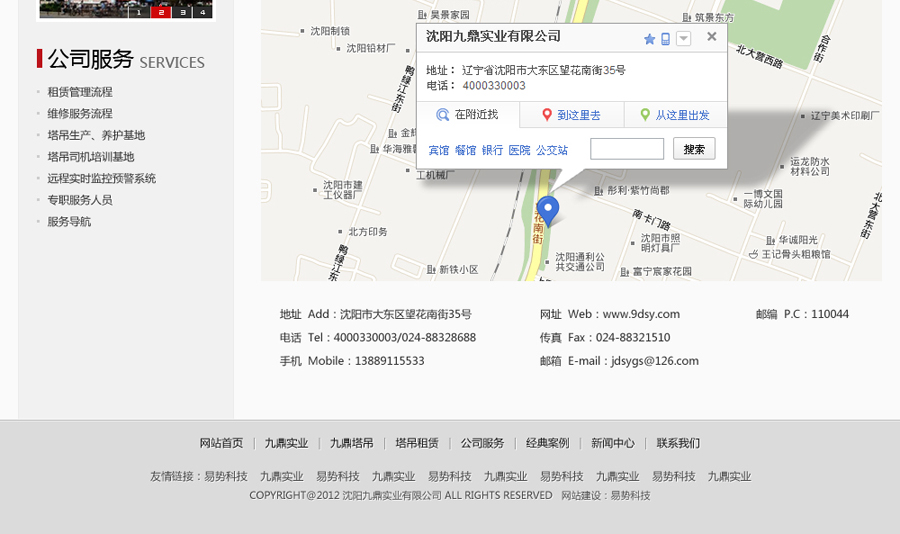Image resolution: width=900 pixels, height=534 pixels.
Task: Click the green pin icon for 从这里出发
Action: pyautogui.click(x=645, y=115)
